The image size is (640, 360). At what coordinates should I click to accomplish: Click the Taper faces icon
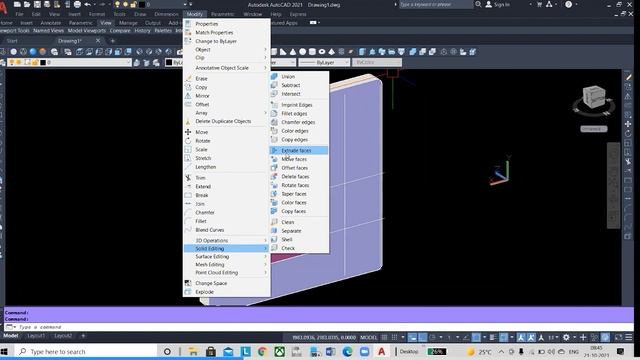pos(274,193)
